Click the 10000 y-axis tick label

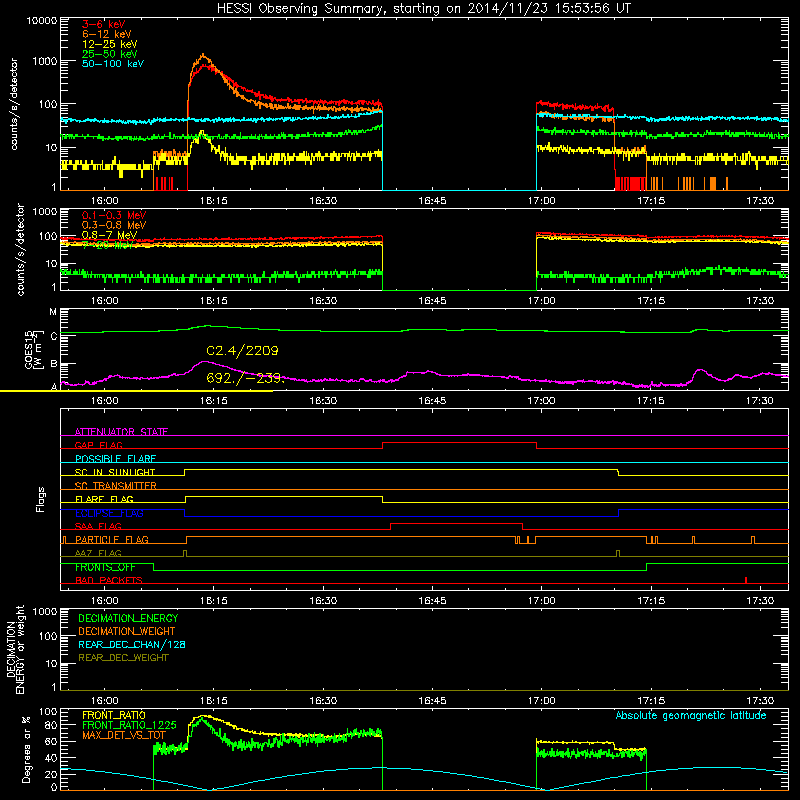pos(42,20)
